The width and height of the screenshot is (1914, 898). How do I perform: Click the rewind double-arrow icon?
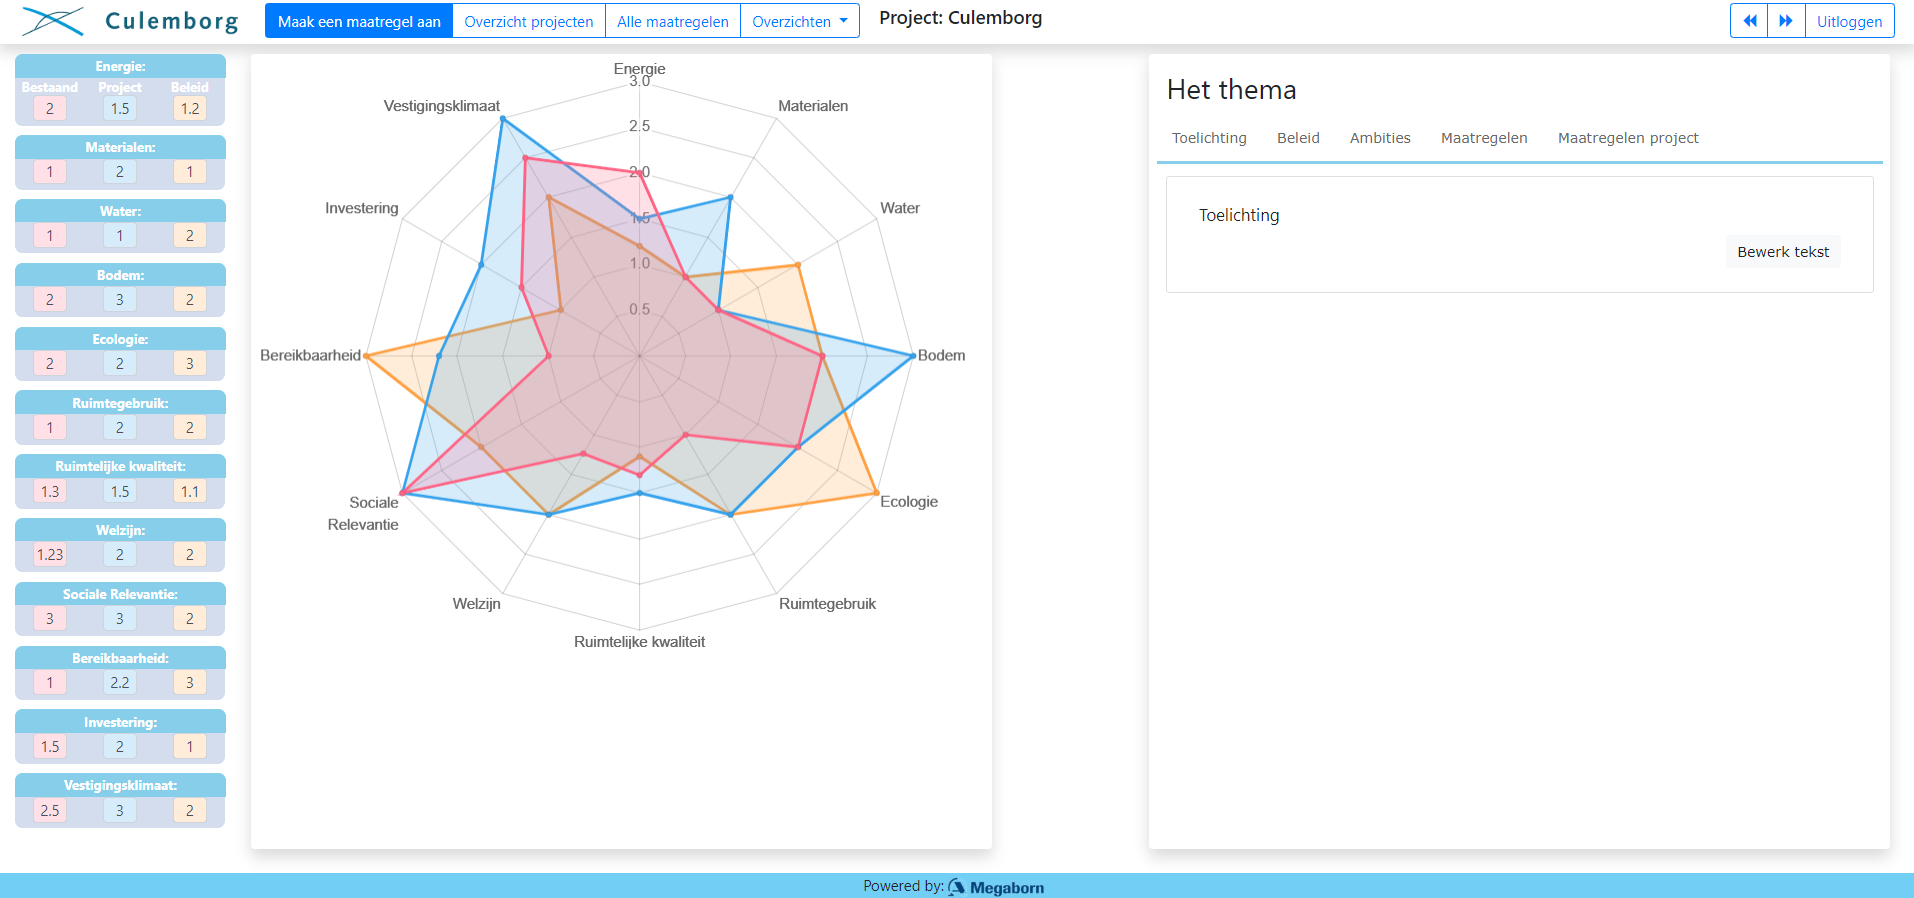pyautogui.click(x=1749, y=21)
